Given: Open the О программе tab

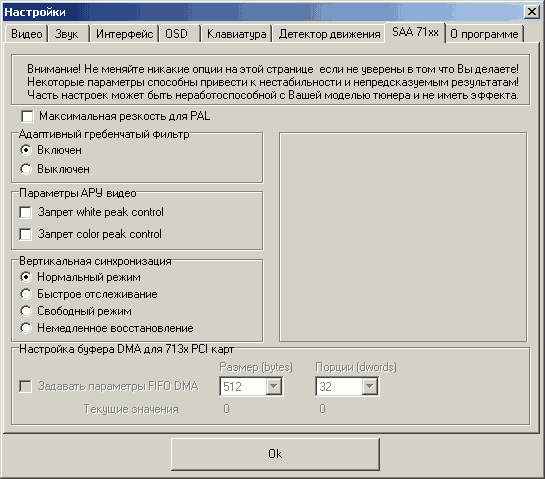Looking at the screenshot, I should 484,34.
